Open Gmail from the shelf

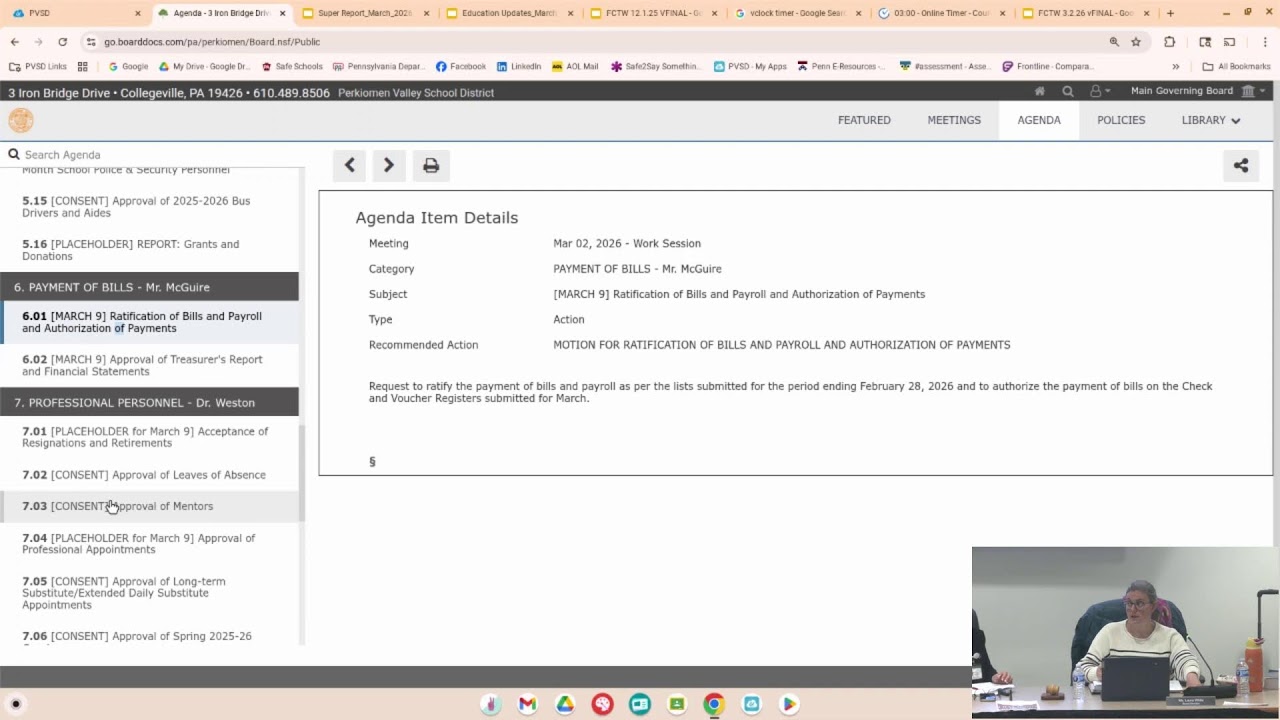pyautogui.click(x=527, y=704)
